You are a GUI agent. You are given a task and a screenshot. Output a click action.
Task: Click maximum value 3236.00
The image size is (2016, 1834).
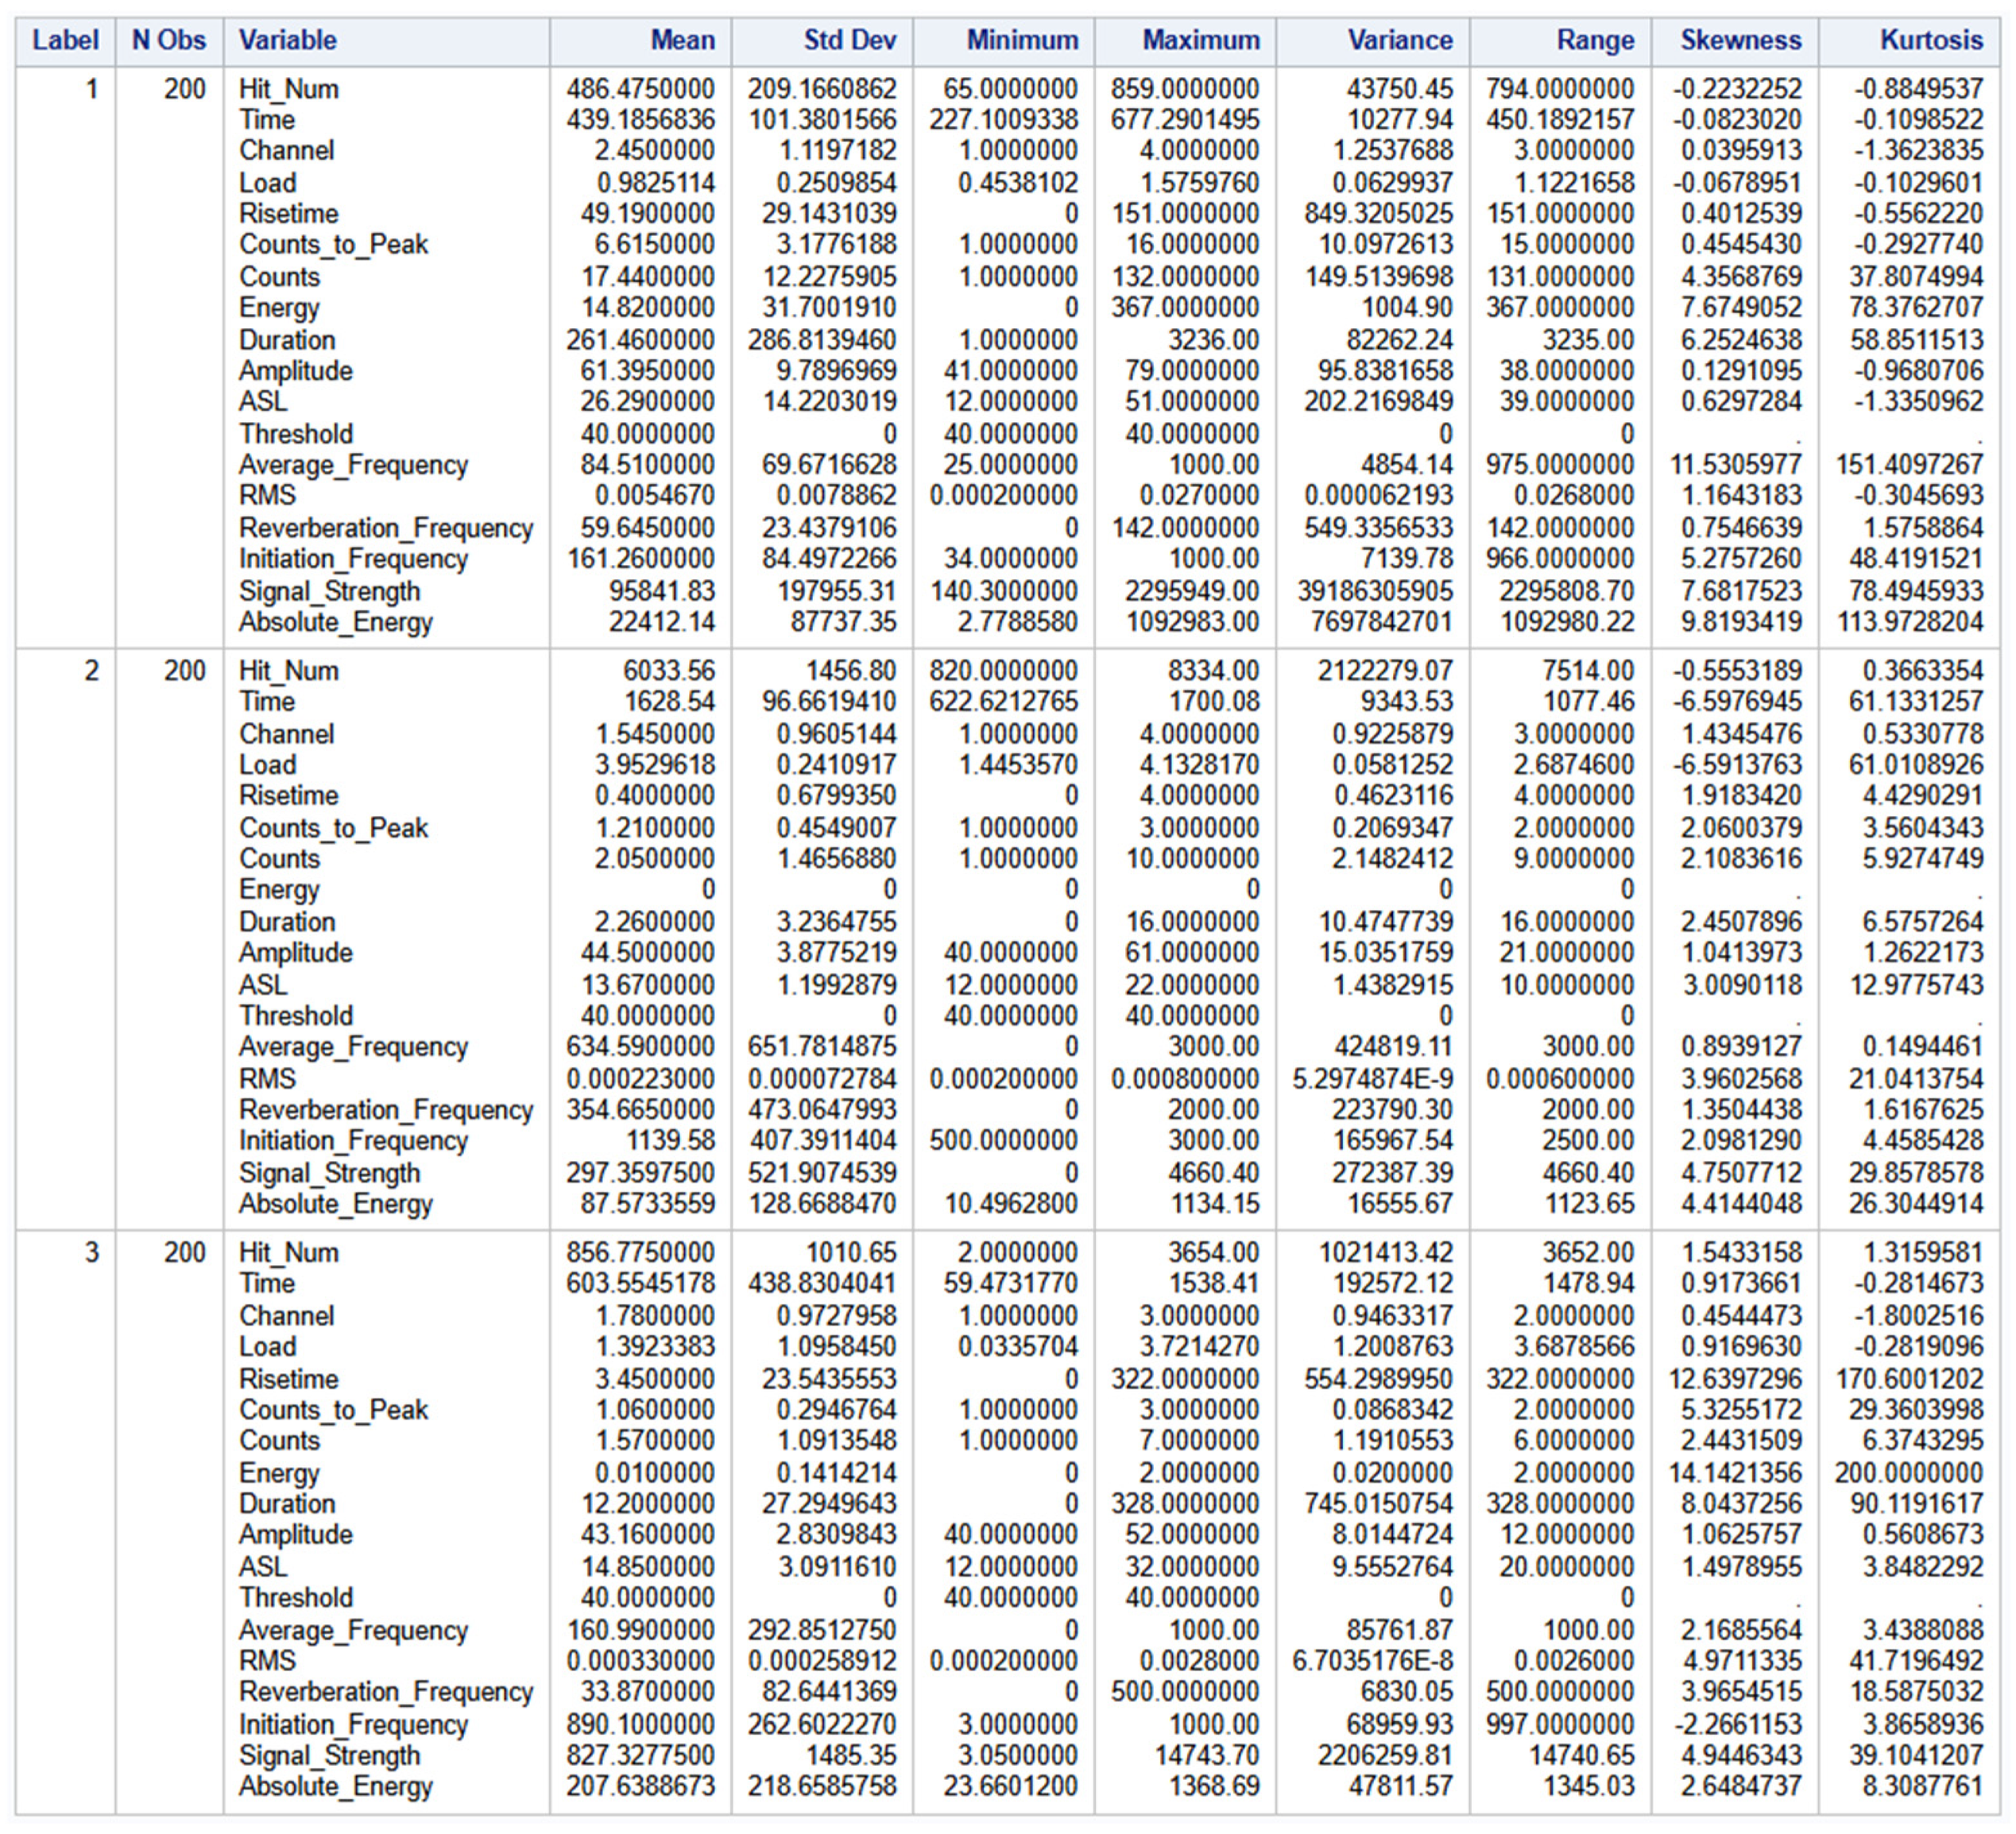point(1214,340)
